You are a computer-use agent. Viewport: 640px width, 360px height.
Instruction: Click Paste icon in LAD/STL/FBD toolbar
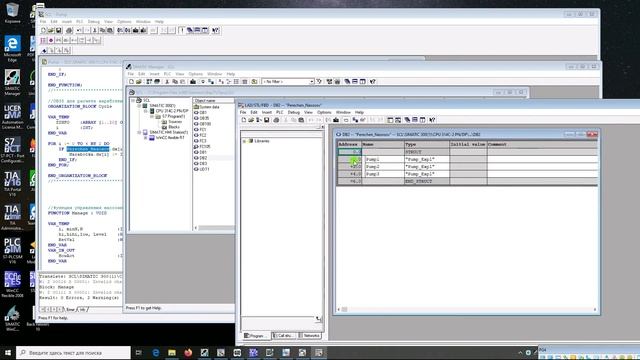click(x=301, y=120)
